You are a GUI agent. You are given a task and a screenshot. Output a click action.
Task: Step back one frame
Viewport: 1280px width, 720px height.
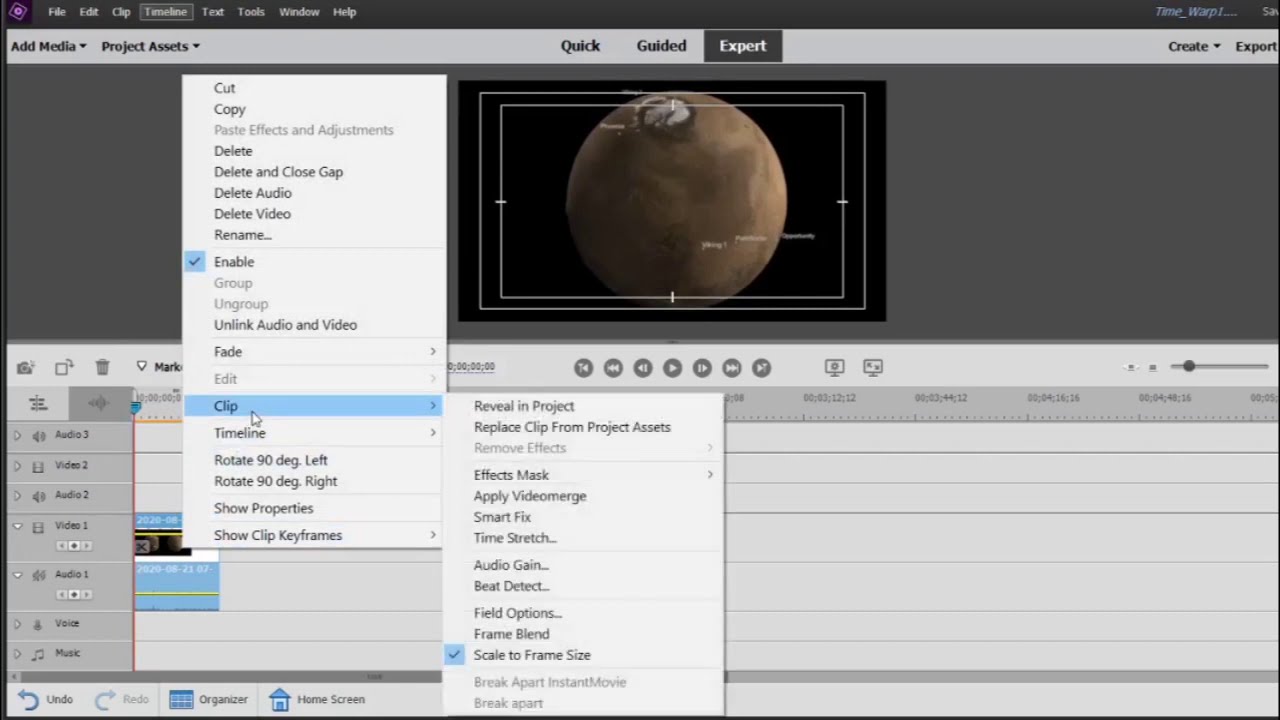pyautogui.click(x=643, y=368)
